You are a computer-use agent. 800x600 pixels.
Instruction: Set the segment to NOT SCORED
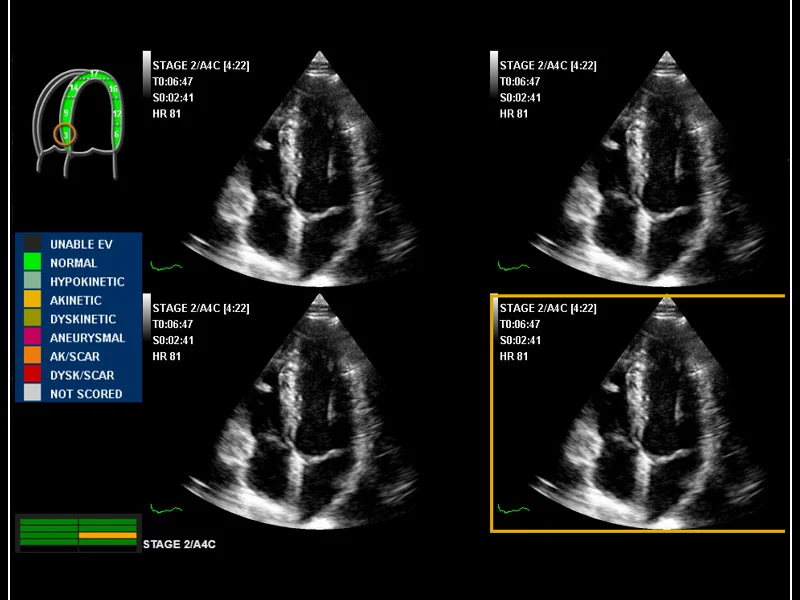pos(78,394)
